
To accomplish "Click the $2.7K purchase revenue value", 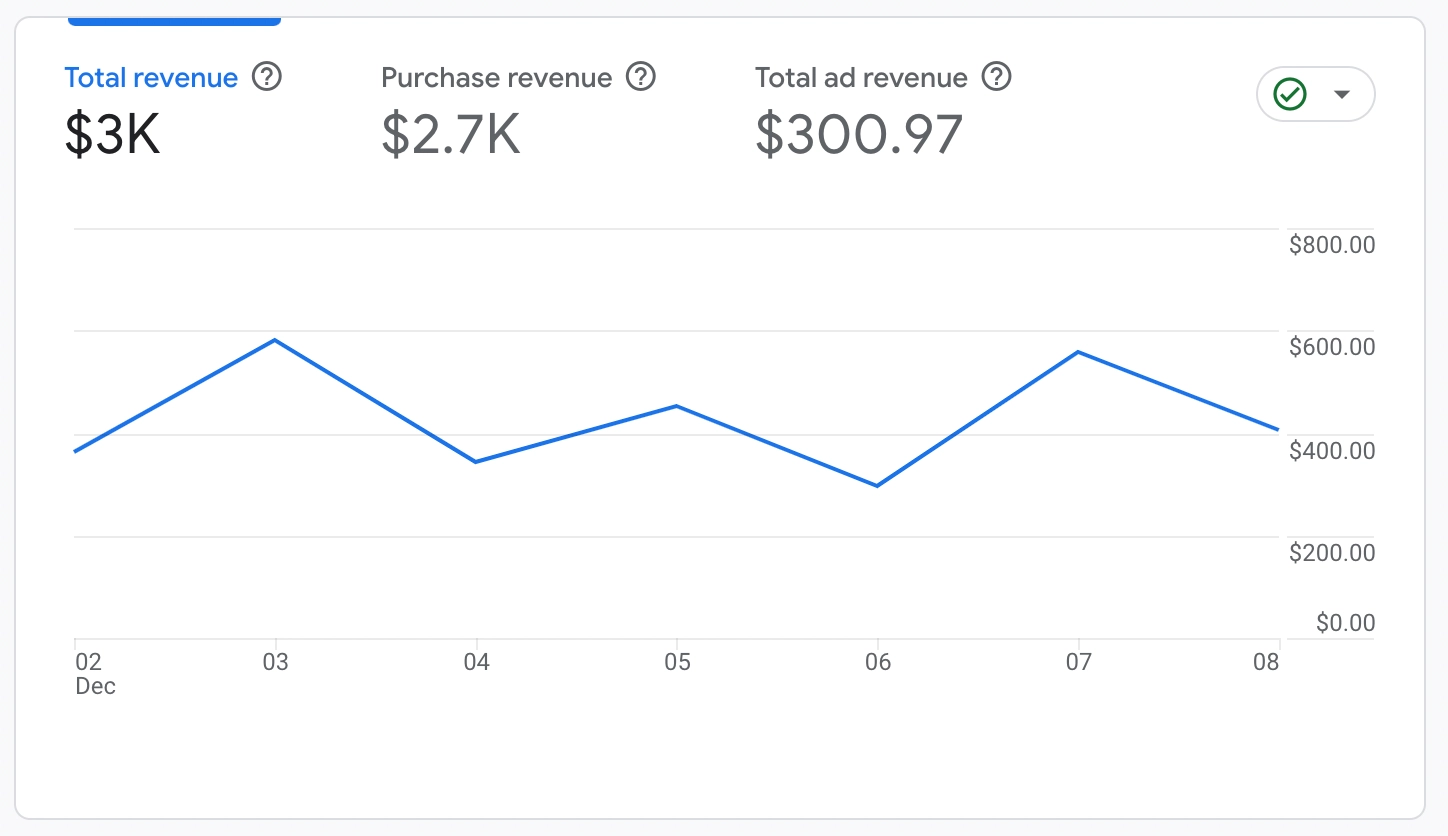I will point(451,134).
